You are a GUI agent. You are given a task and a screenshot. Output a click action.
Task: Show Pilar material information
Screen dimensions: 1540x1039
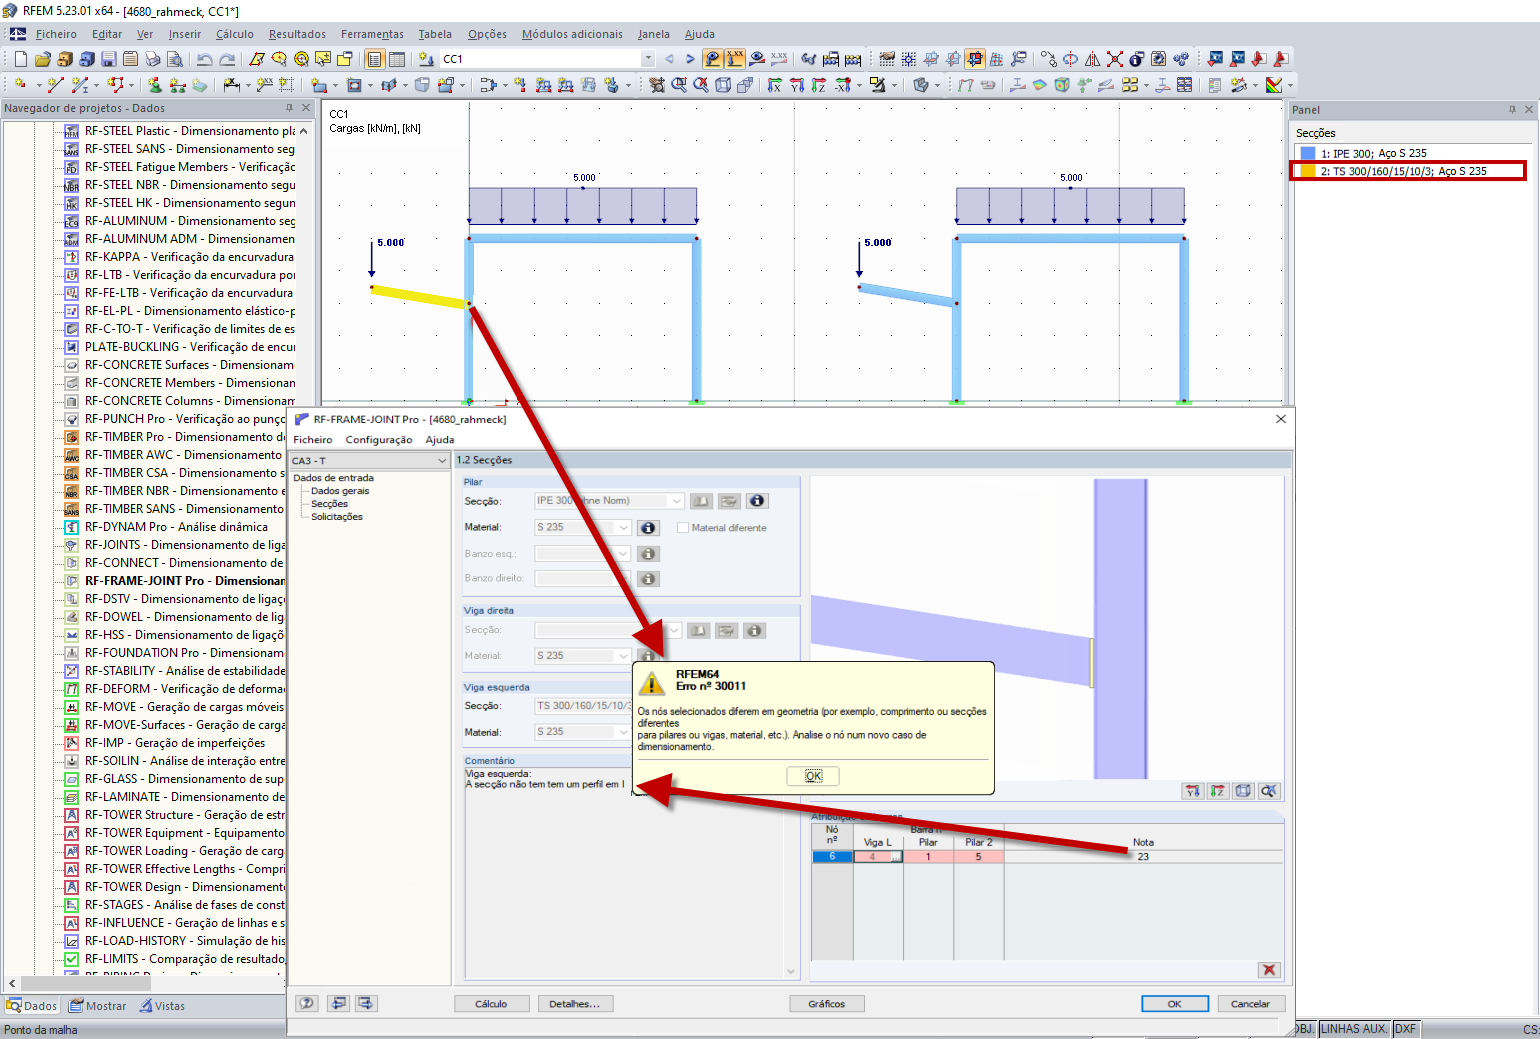pos(648,528)
